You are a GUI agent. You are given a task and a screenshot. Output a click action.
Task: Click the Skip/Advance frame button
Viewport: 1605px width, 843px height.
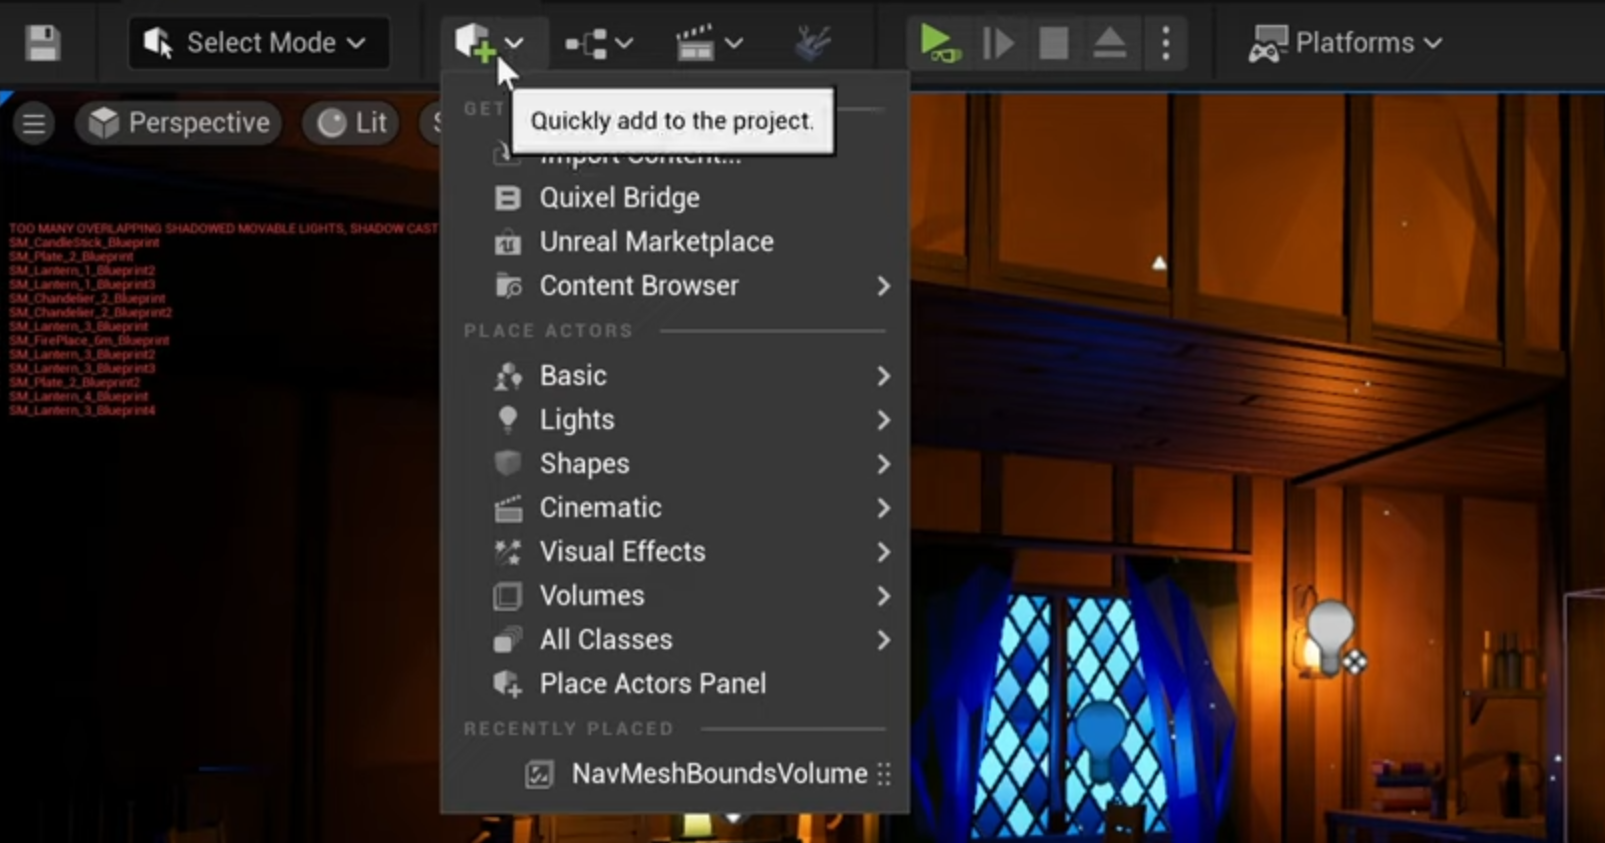[998, 43]
